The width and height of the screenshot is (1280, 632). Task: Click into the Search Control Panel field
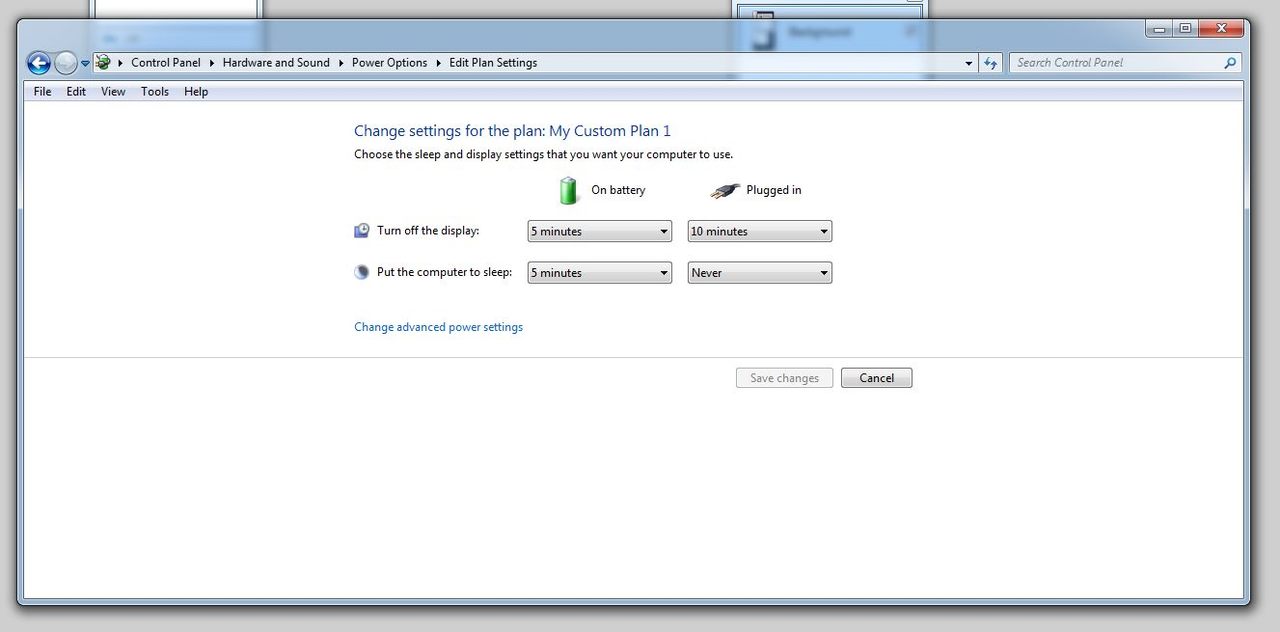click(1116, 63)
